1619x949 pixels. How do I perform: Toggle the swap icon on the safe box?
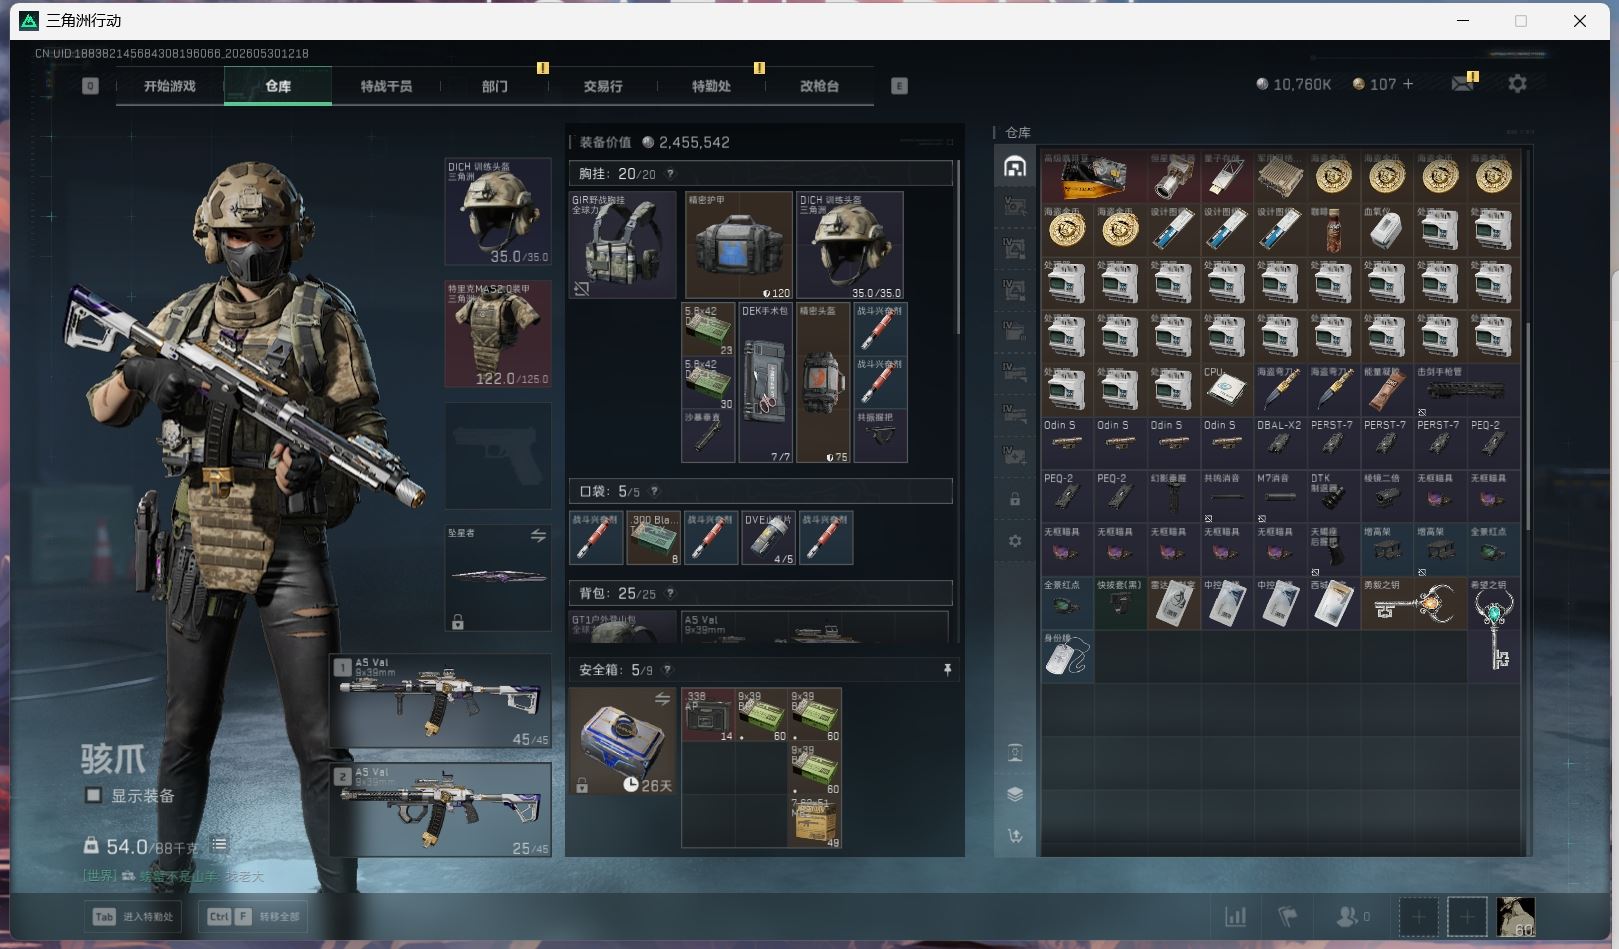[x=662, y=699]
